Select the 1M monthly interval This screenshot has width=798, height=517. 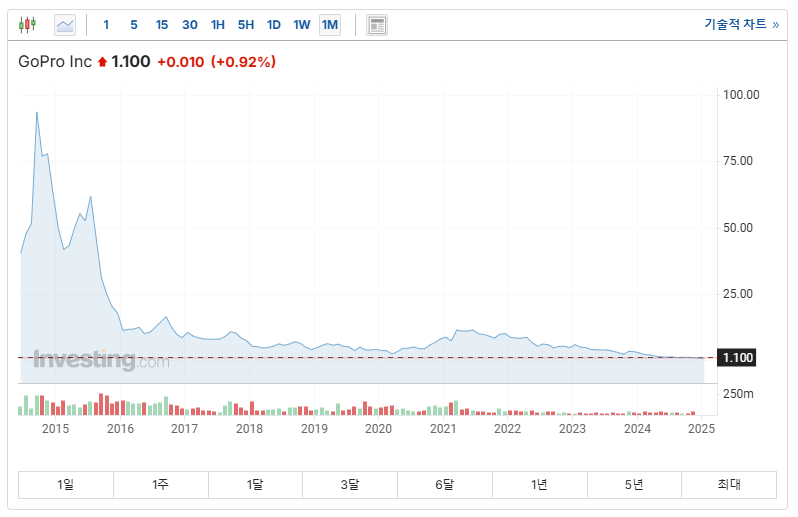330,25
